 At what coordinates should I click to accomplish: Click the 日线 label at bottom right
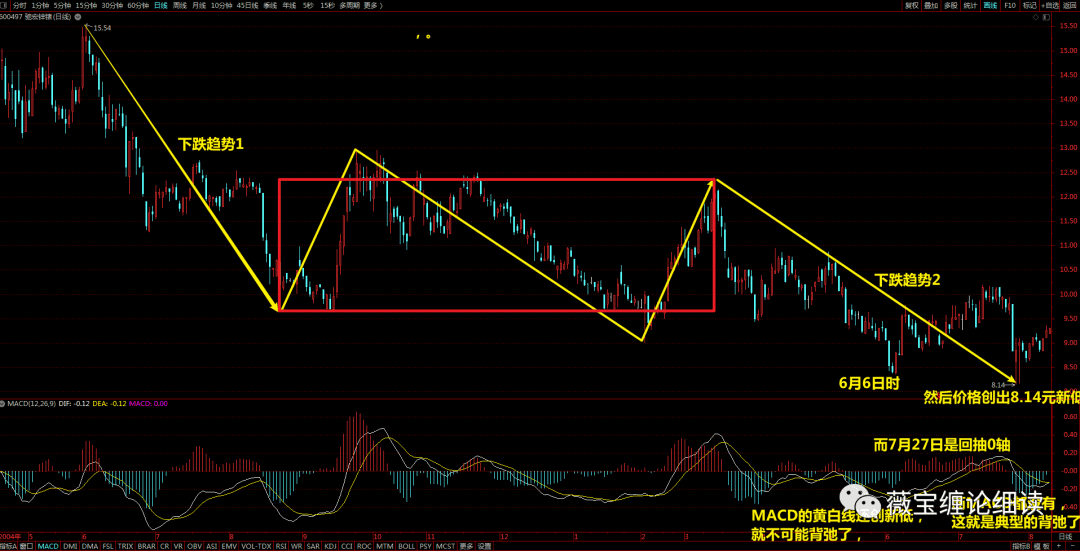tap(1066, 536)
